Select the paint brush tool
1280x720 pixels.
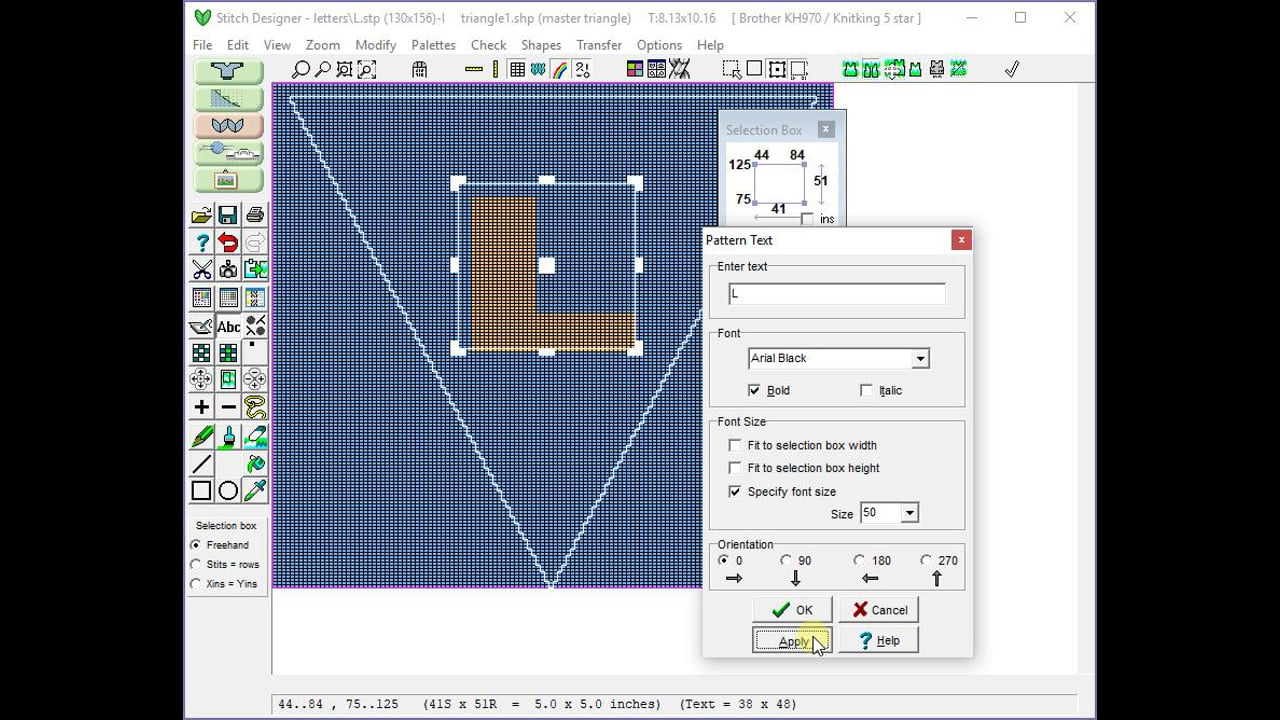[228, 436]
